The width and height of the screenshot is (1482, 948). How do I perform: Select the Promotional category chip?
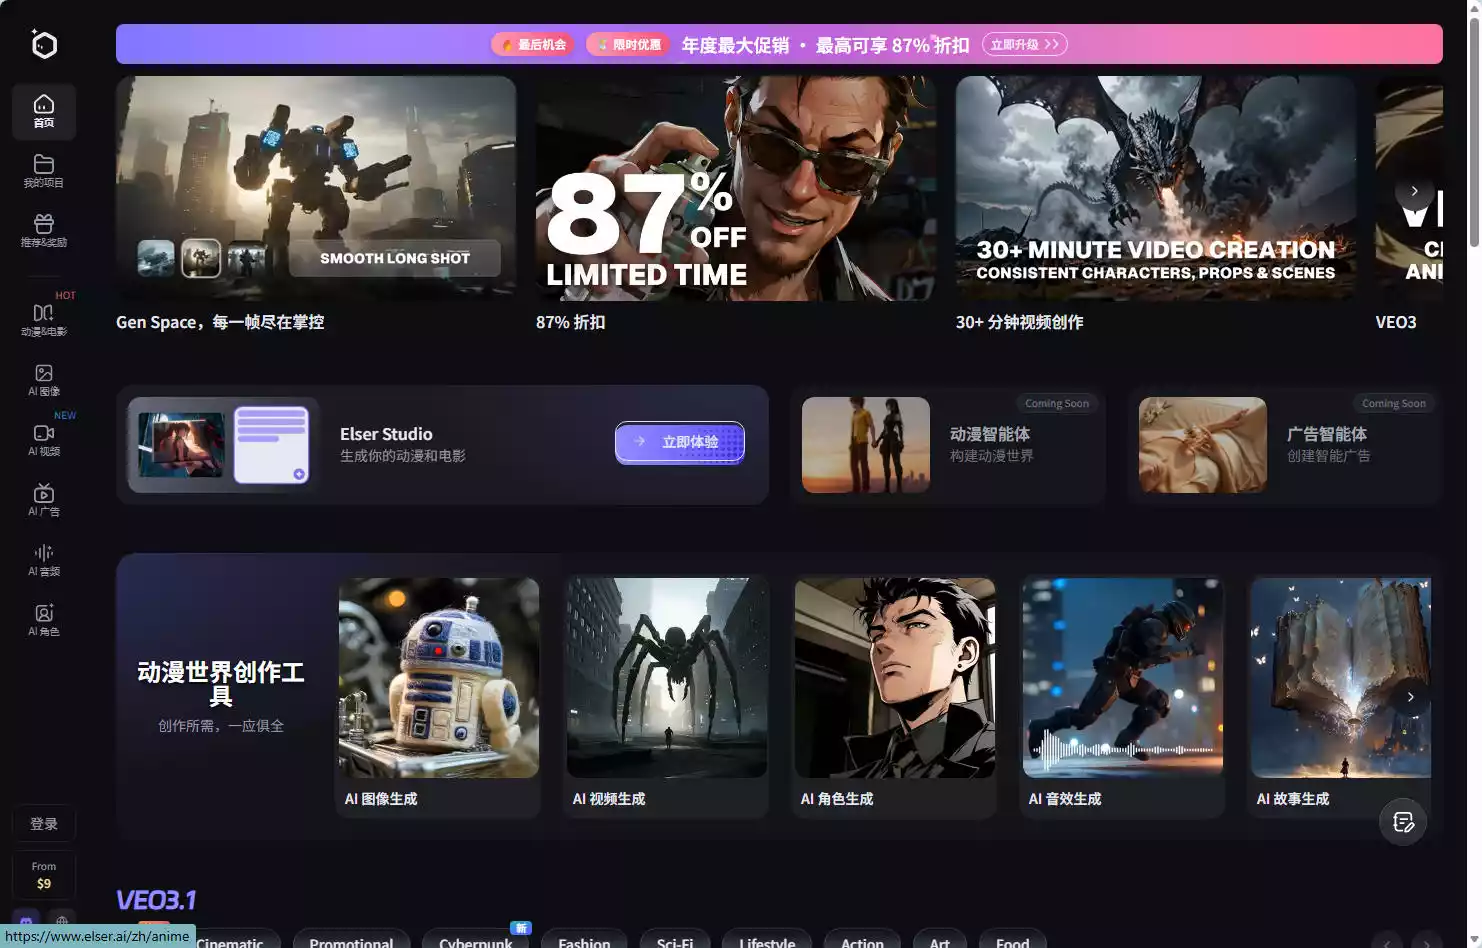coord(351,942)
